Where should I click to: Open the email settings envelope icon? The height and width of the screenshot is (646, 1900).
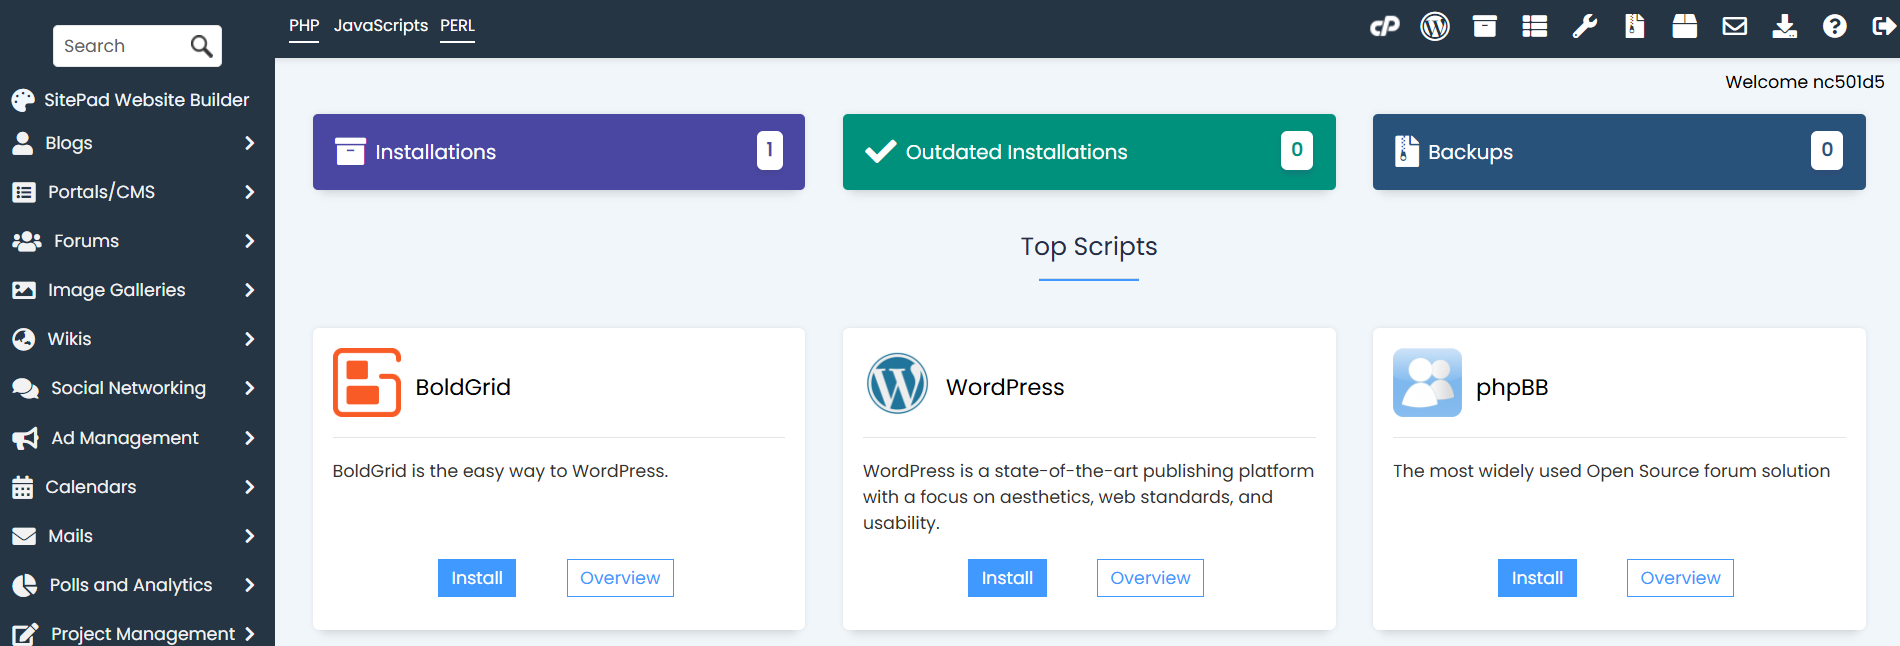click(1735, 26)
